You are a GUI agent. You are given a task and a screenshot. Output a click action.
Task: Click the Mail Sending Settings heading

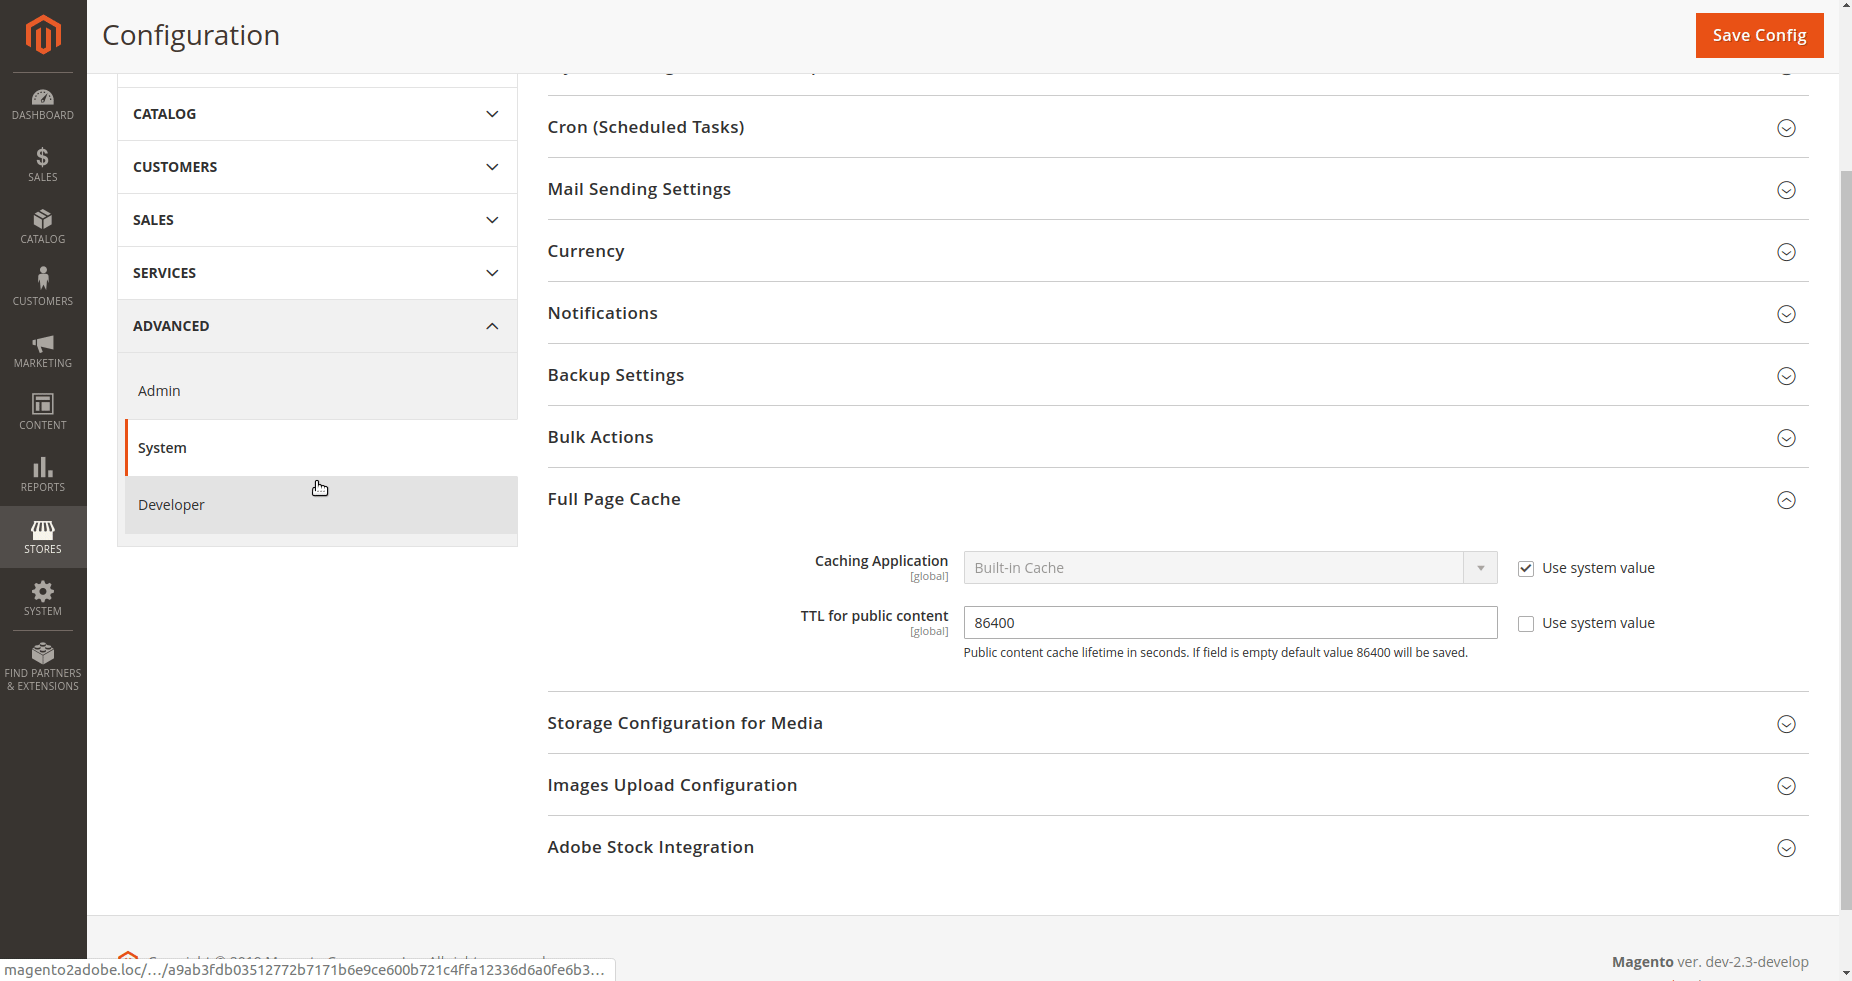pyautogui.click(x=639, y=189)
